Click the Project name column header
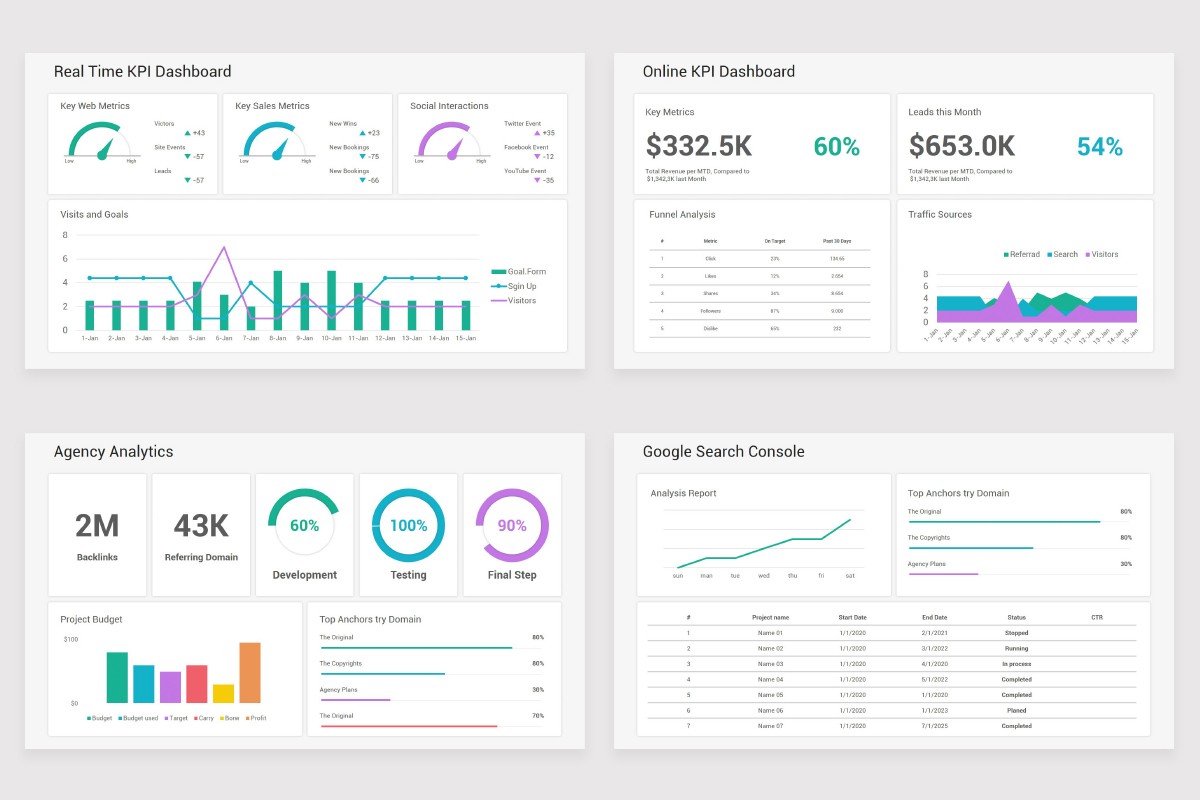 [x=770, y=617]
